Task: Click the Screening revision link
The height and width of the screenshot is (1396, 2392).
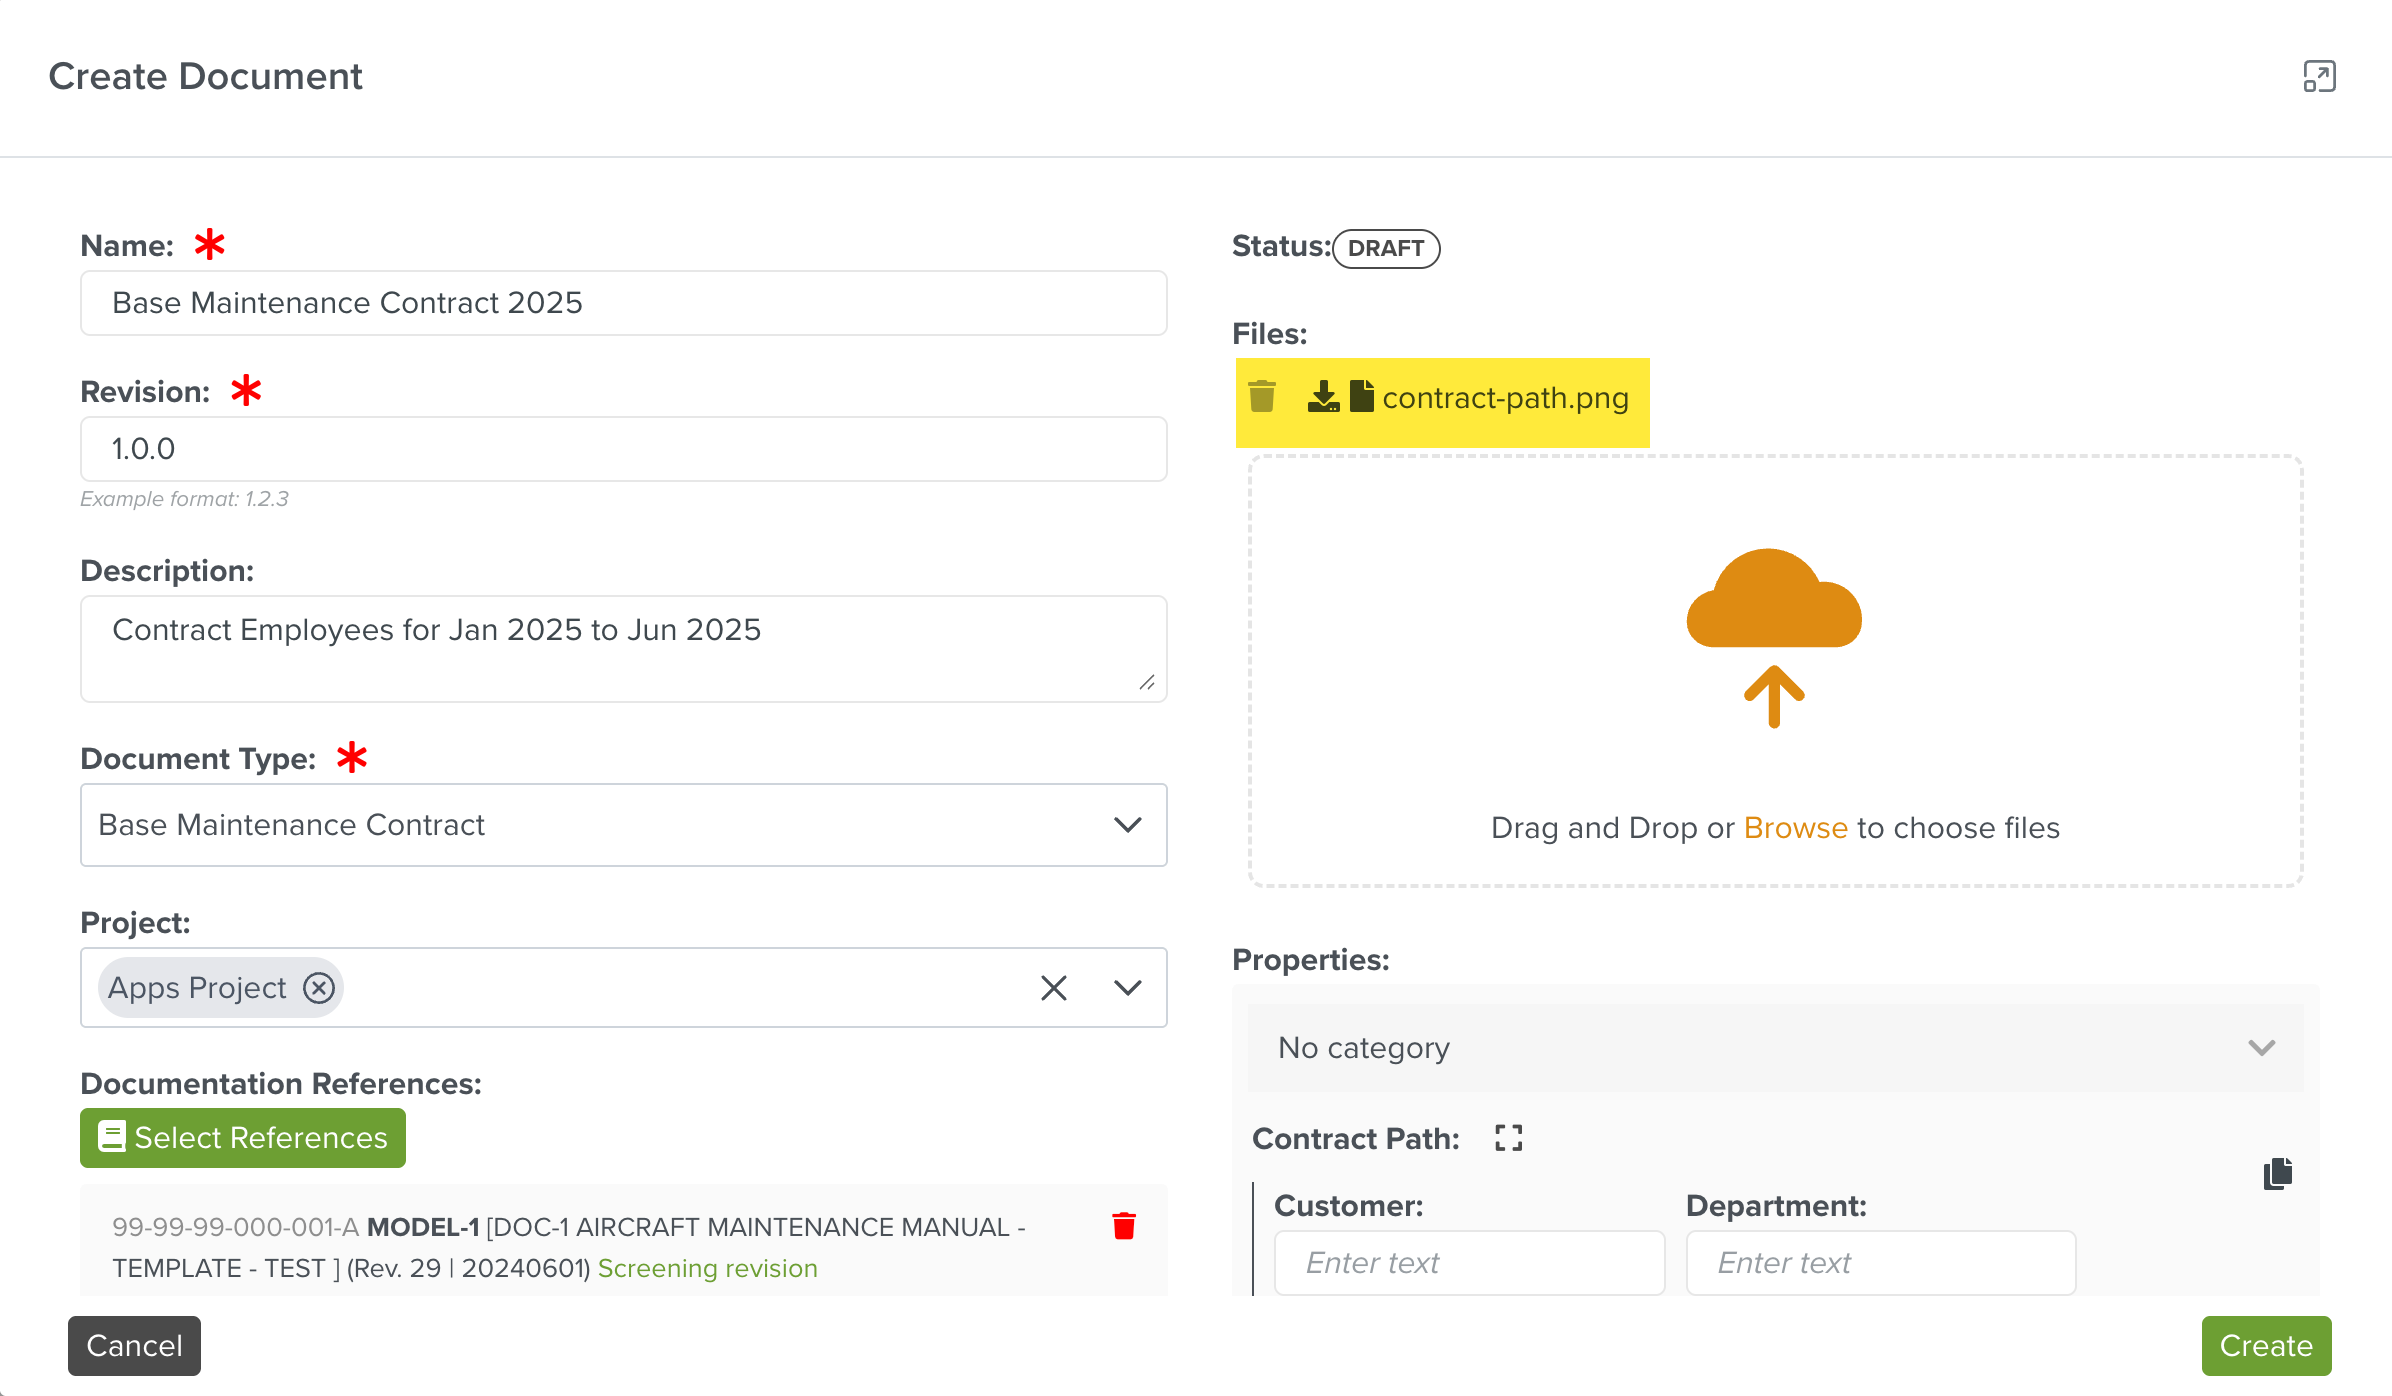Action: tap(707, 1268)
